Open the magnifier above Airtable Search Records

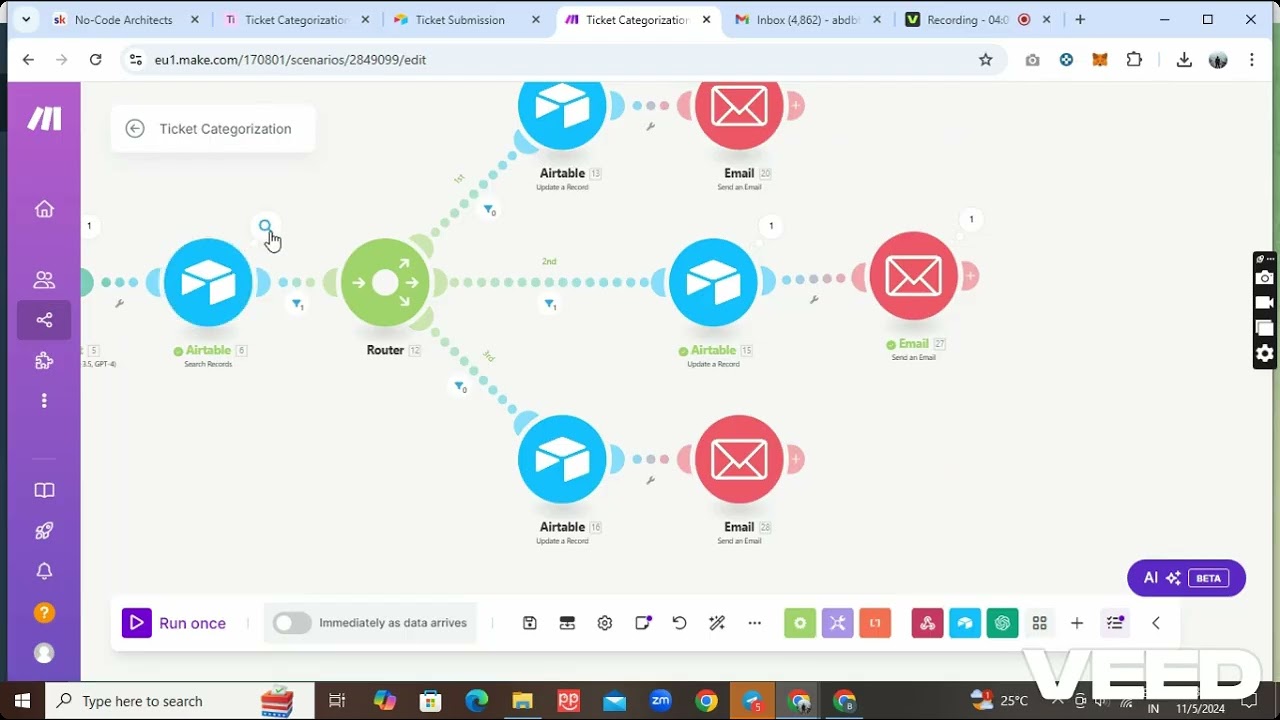point(265,227)
